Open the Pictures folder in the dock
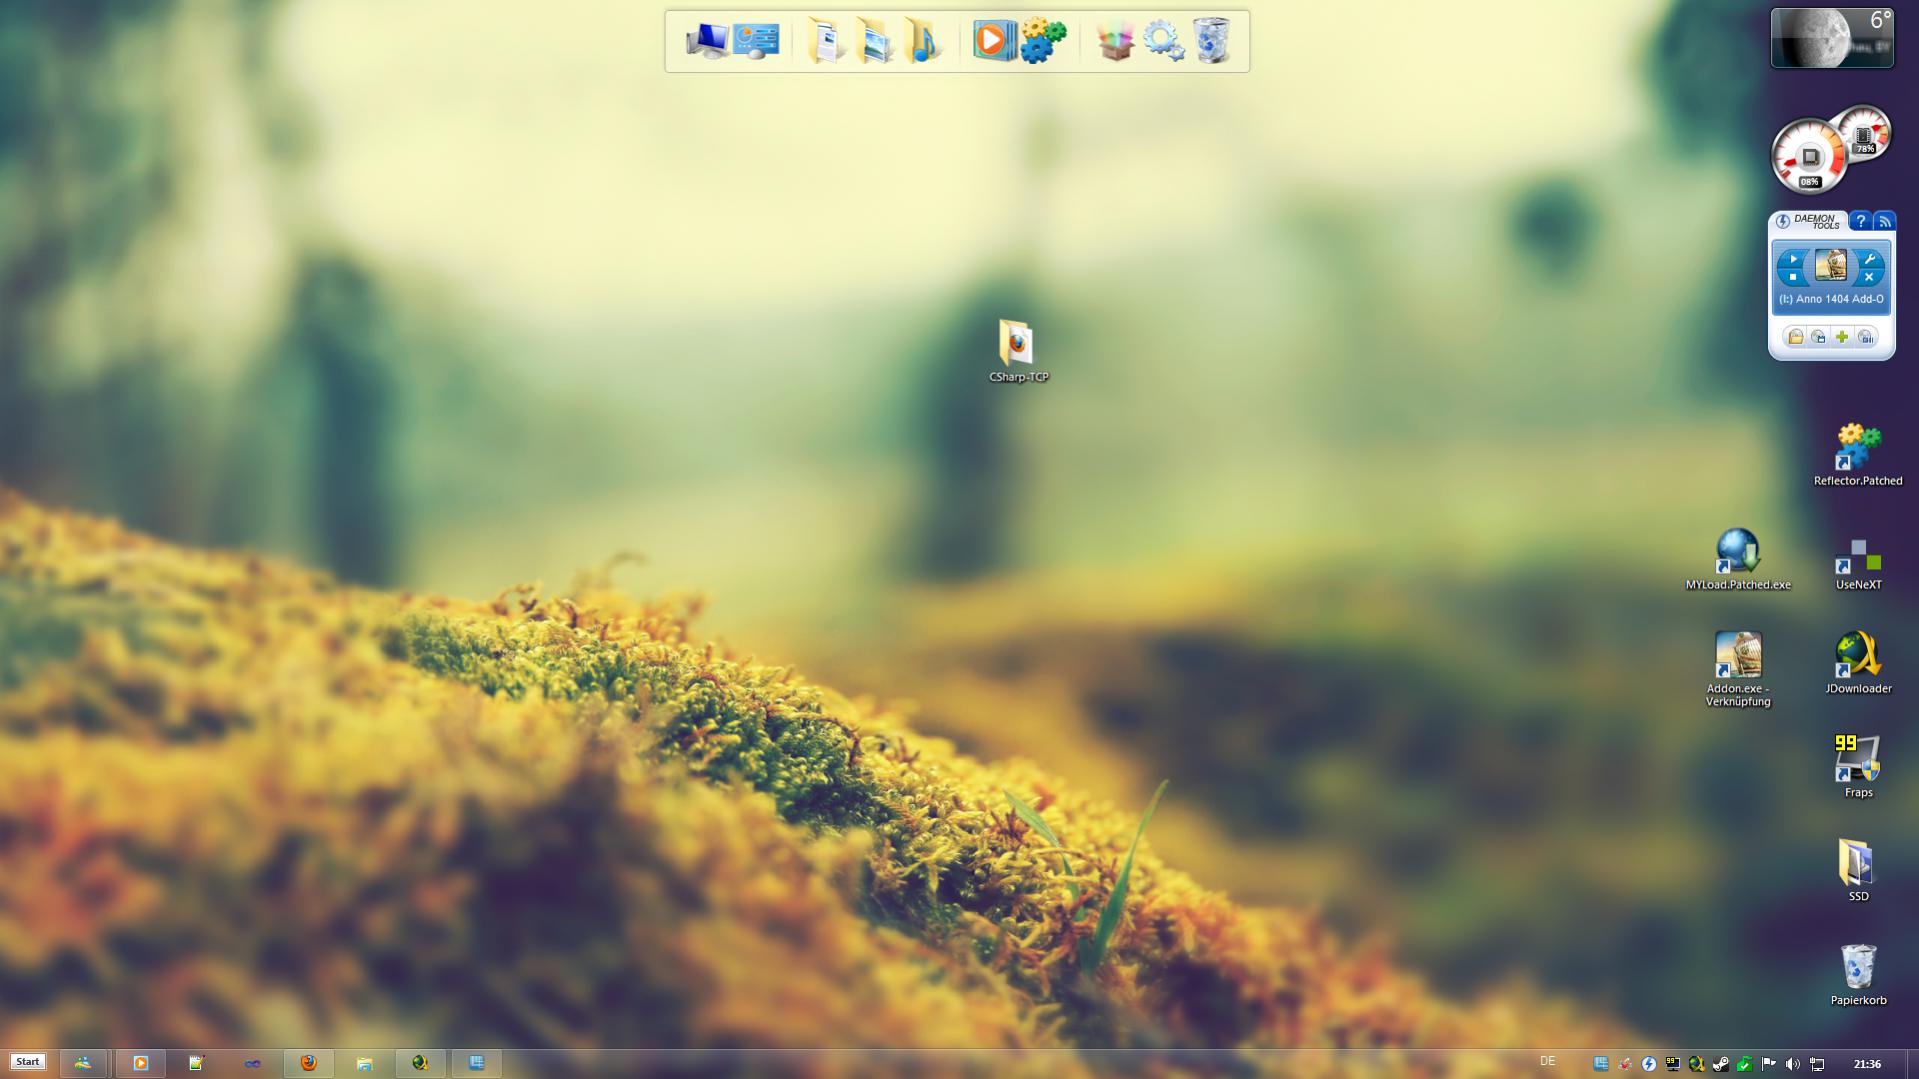1919x1079 pixels. click(873, 41)
